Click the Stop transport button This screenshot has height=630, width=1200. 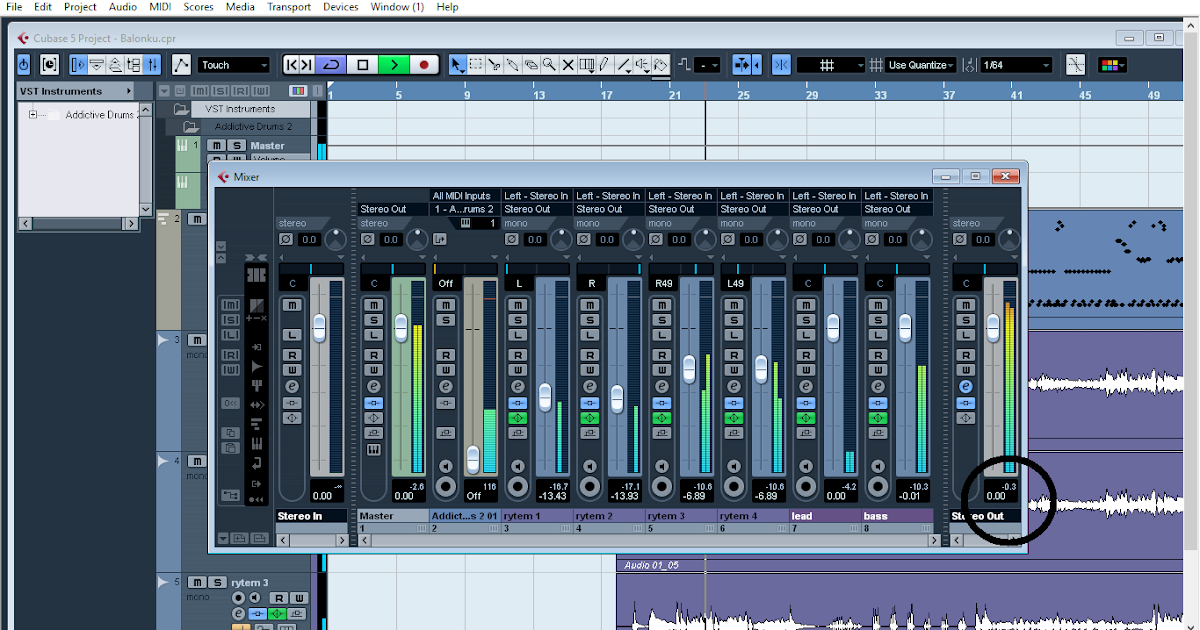tap(363, 65)
